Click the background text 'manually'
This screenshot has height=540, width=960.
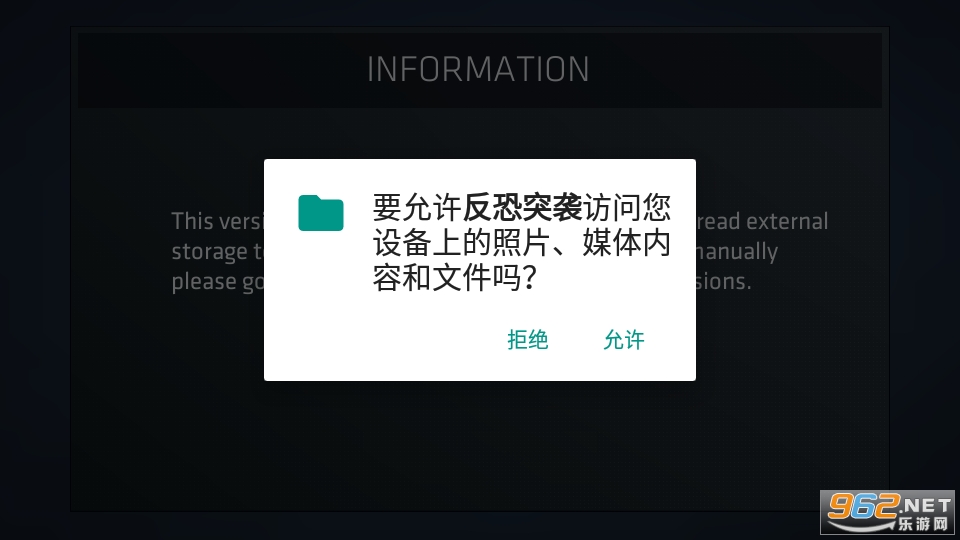click(x=737, y=252)
